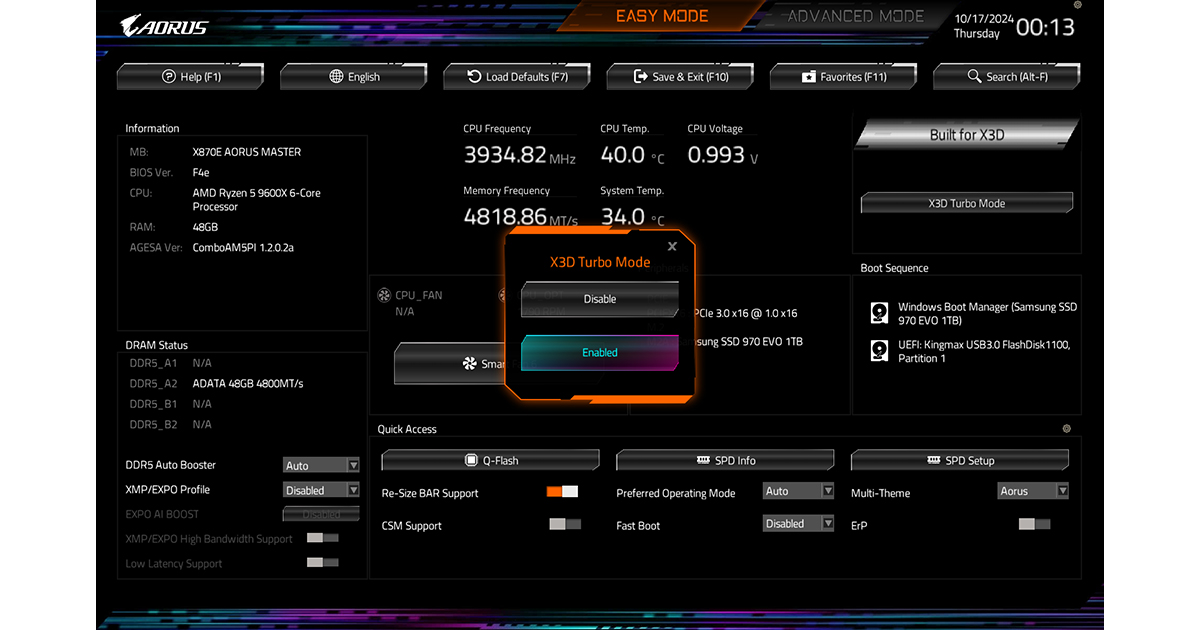
Task: Click the English language button
Action: [354, 77]
